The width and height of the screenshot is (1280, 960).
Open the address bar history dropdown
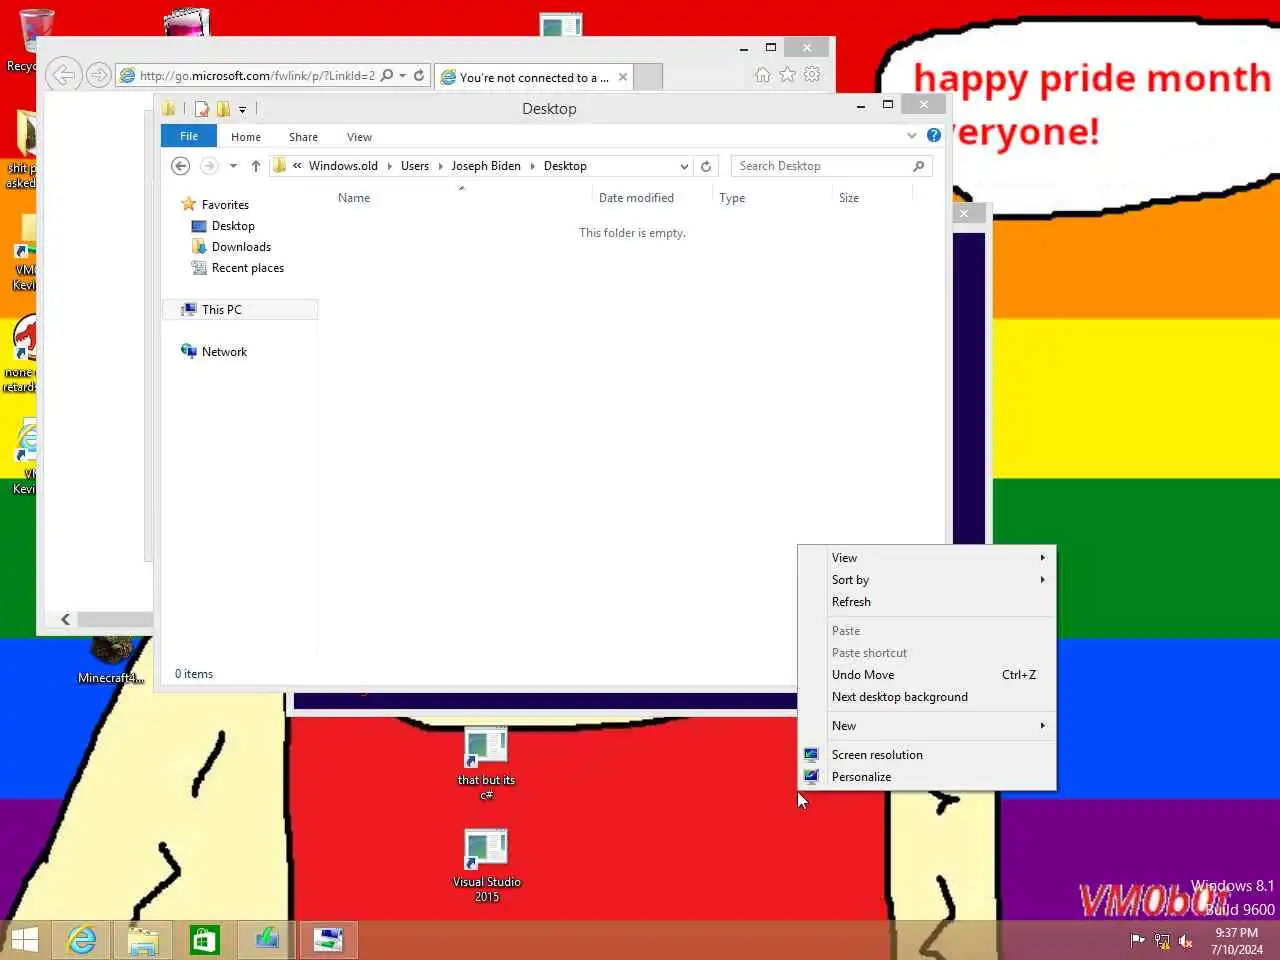point(684,166)
